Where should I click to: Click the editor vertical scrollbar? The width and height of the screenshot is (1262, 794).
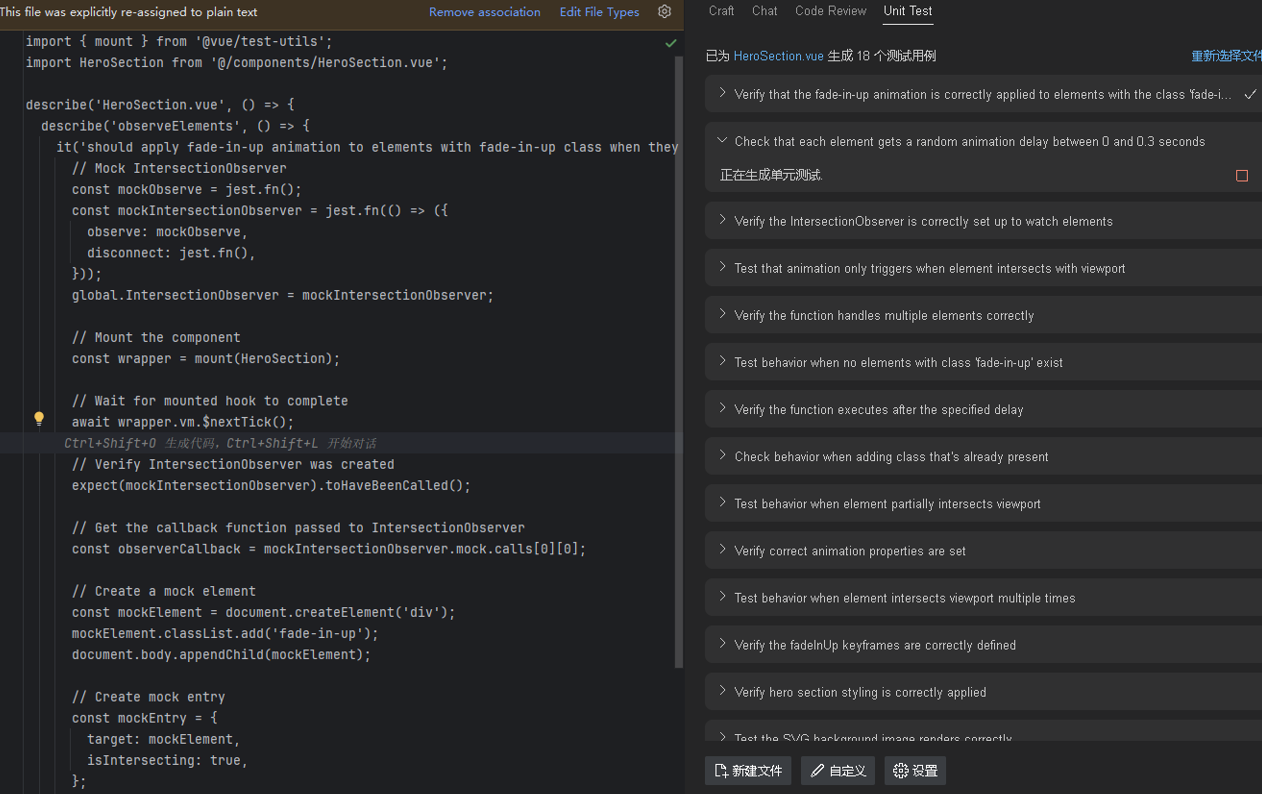point(679,360)
